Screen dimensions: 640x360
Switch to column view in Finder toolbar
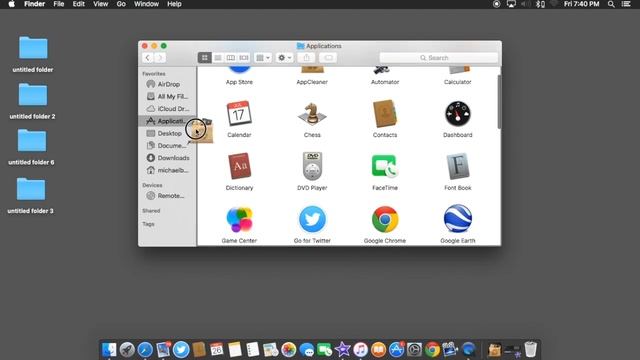pos(231,58)
